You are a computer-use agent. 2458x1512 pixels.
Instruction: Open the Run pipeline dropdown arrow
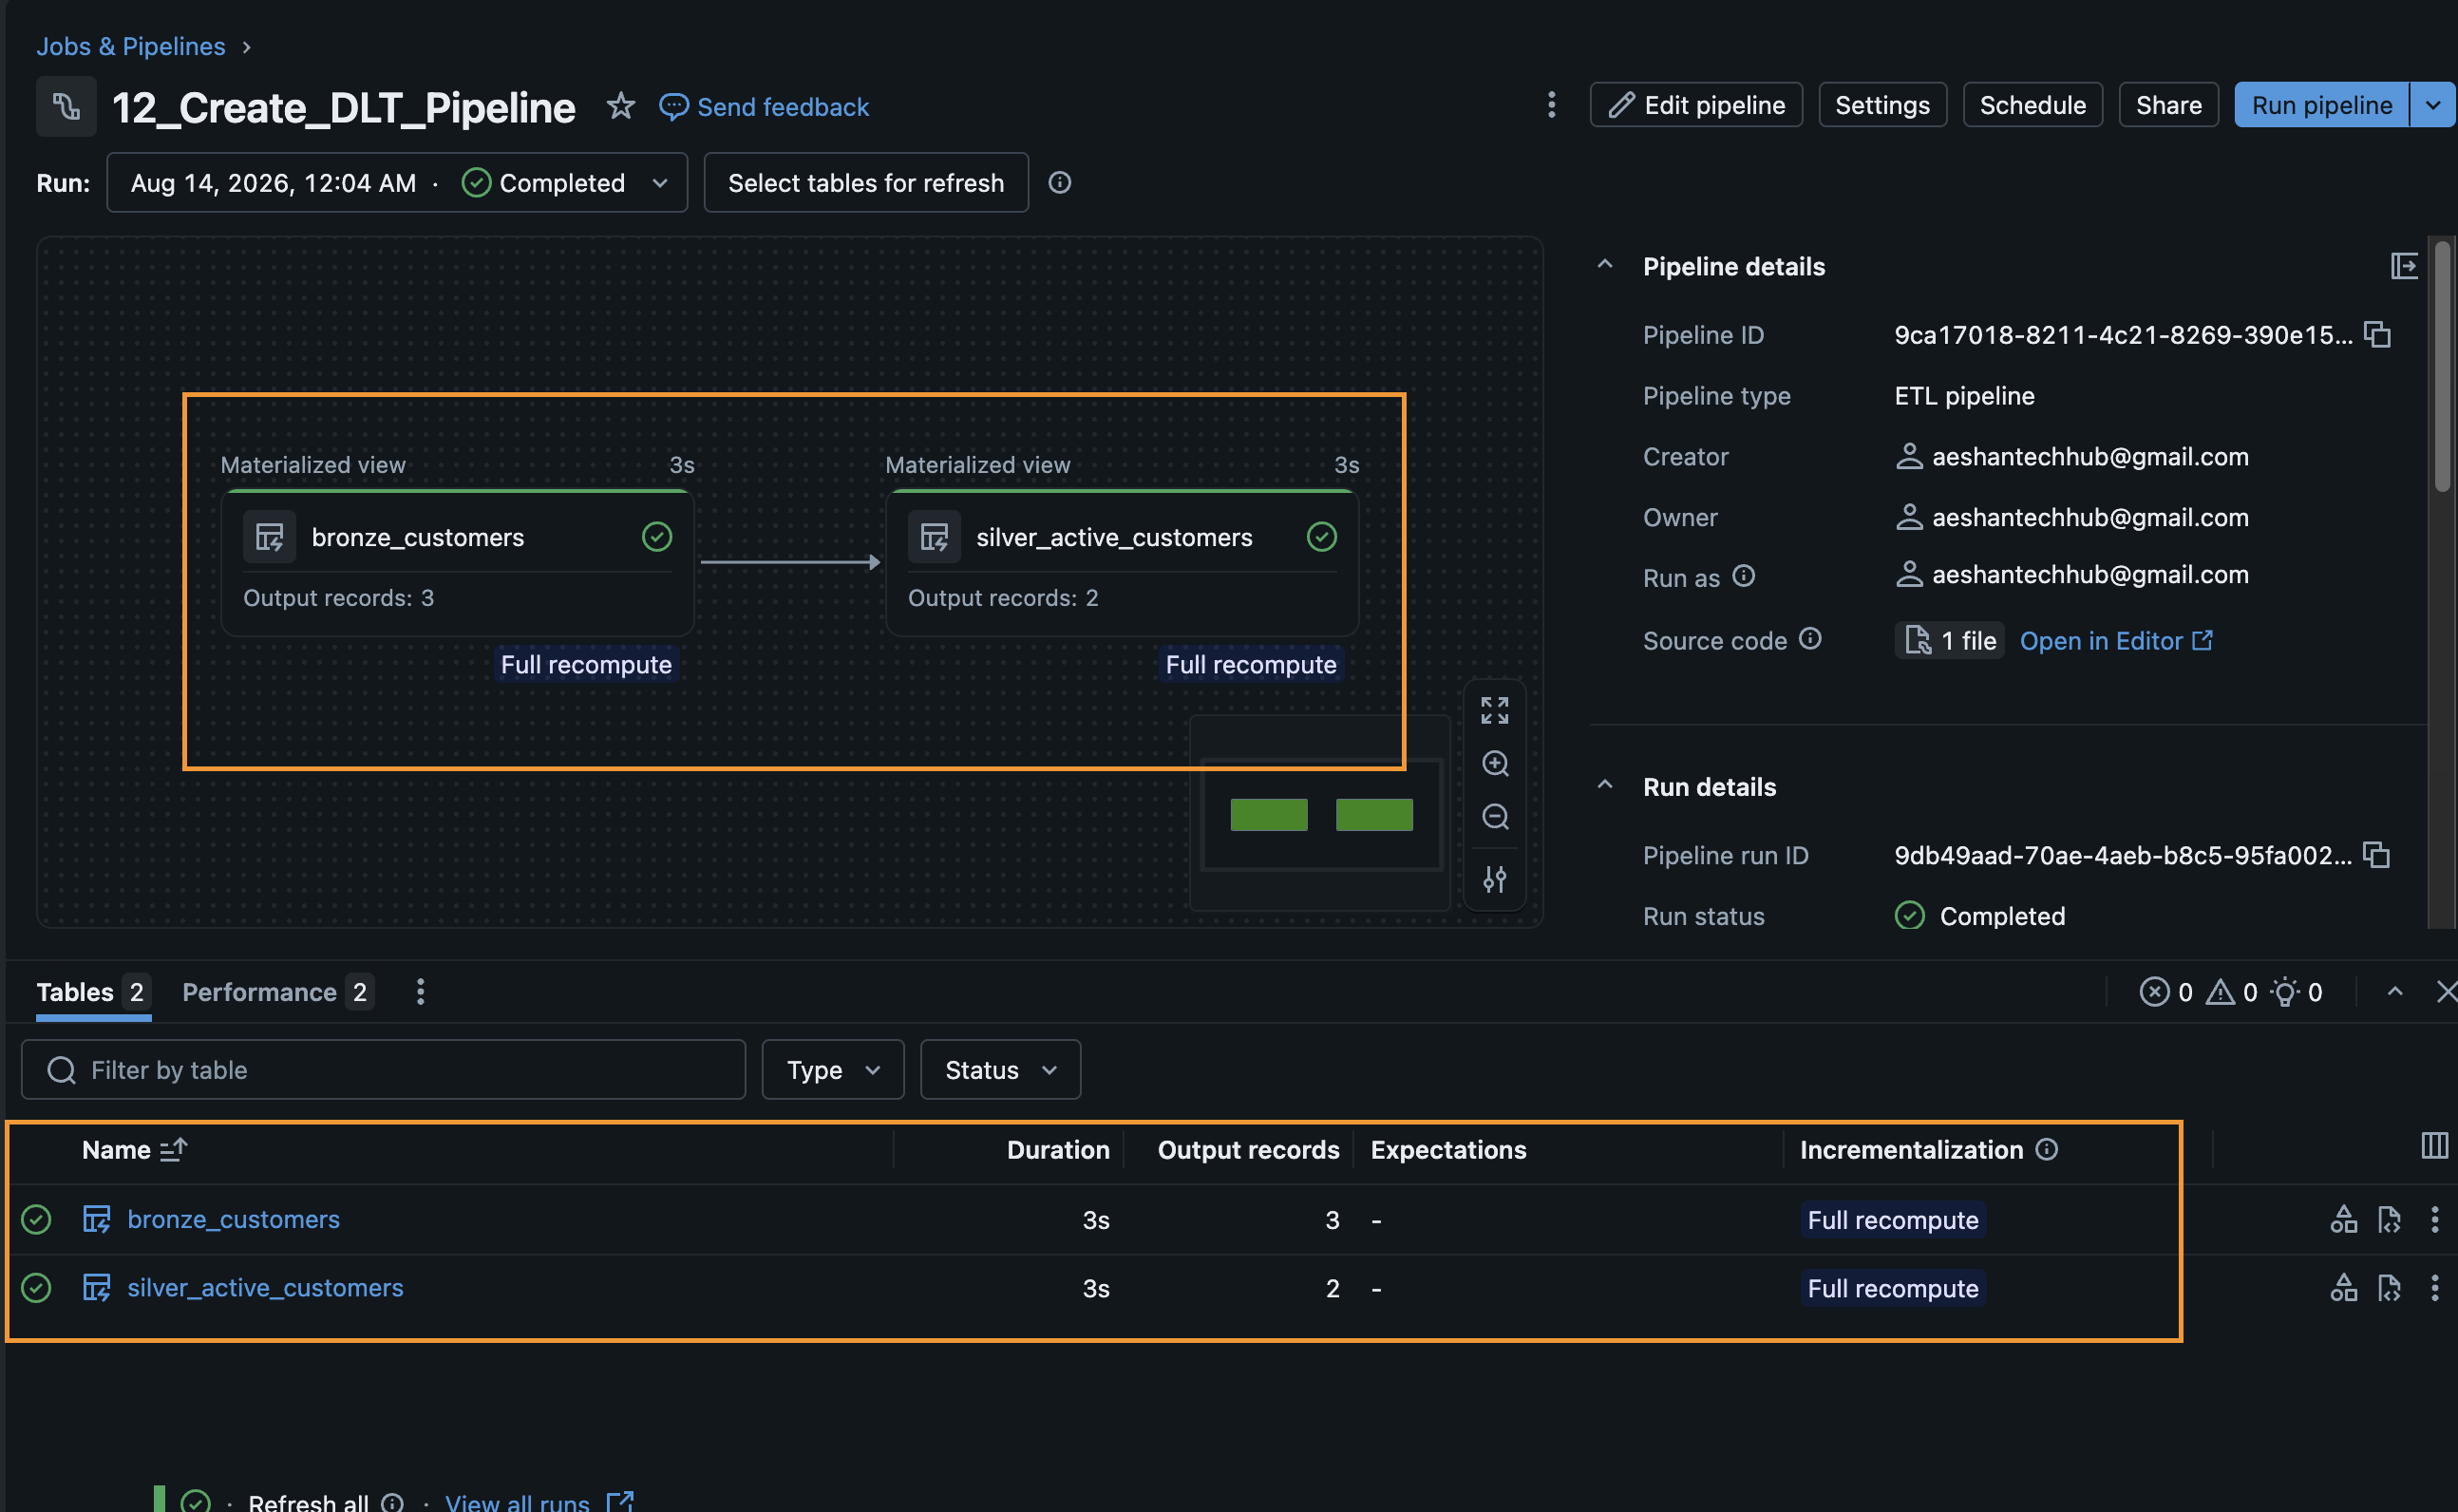[x=2433, y=105]
